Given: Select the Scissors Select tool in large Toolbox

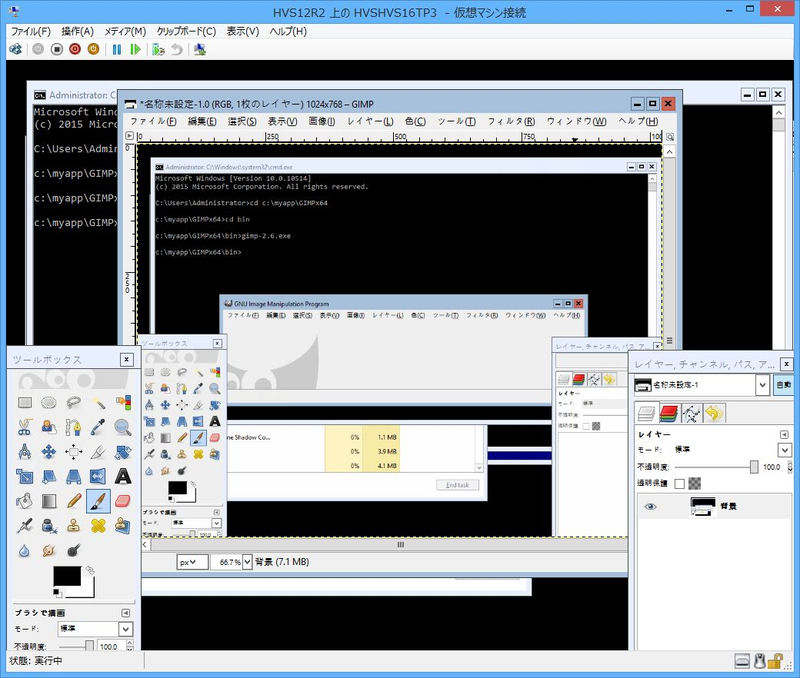Looking at the screenshot, I should [x=24, y=427].
